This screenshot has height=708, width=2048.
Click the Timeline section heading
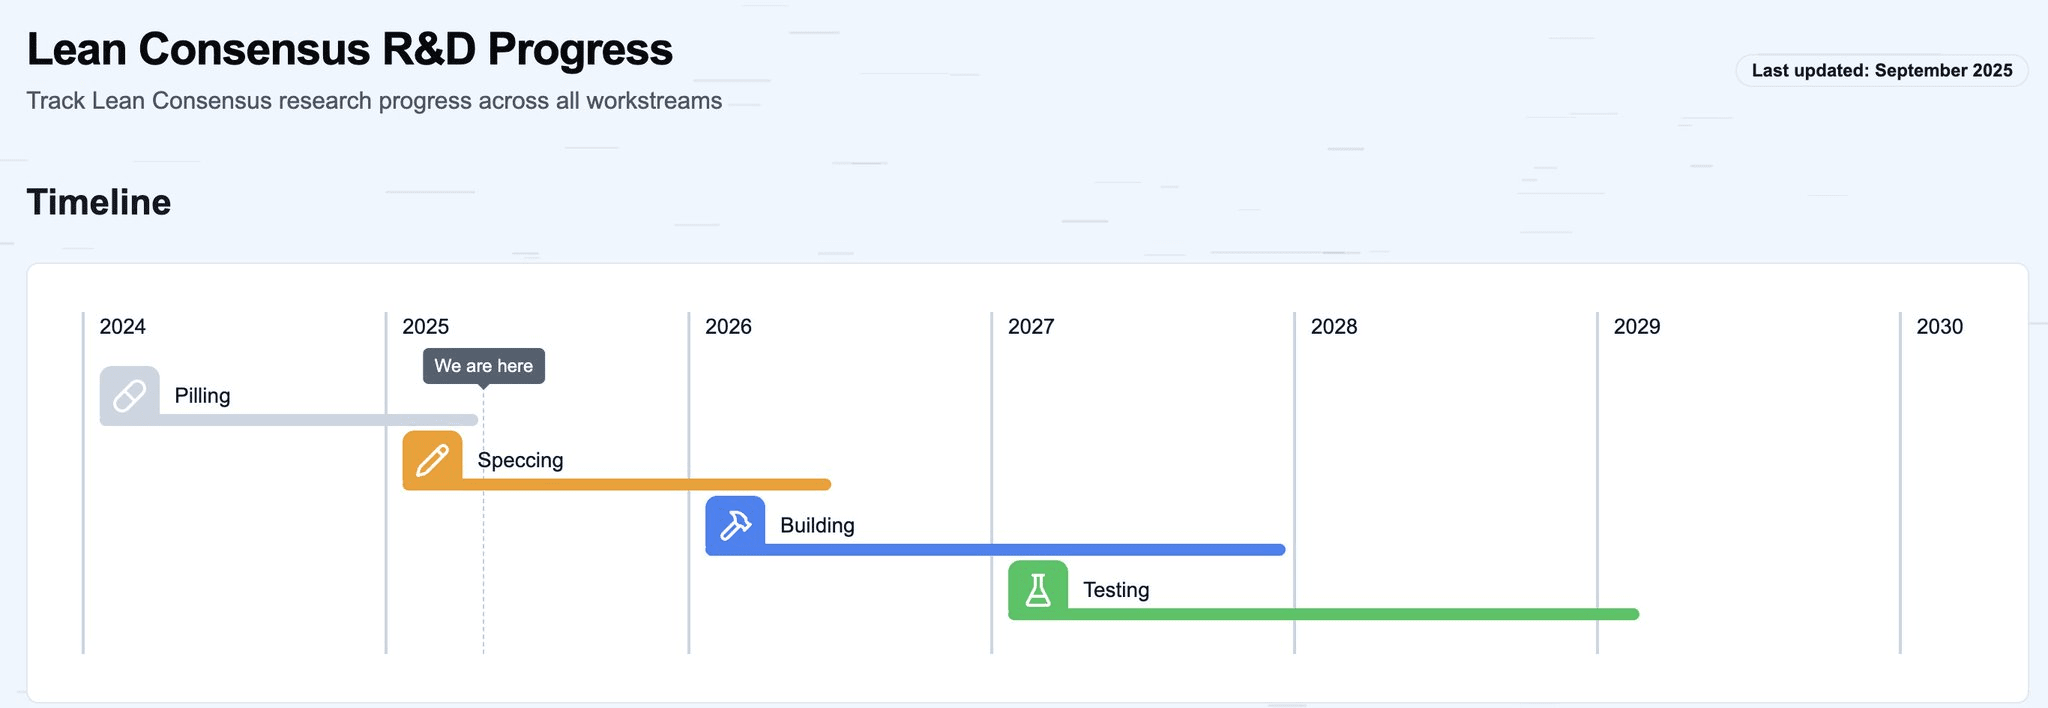coord(99,202)
